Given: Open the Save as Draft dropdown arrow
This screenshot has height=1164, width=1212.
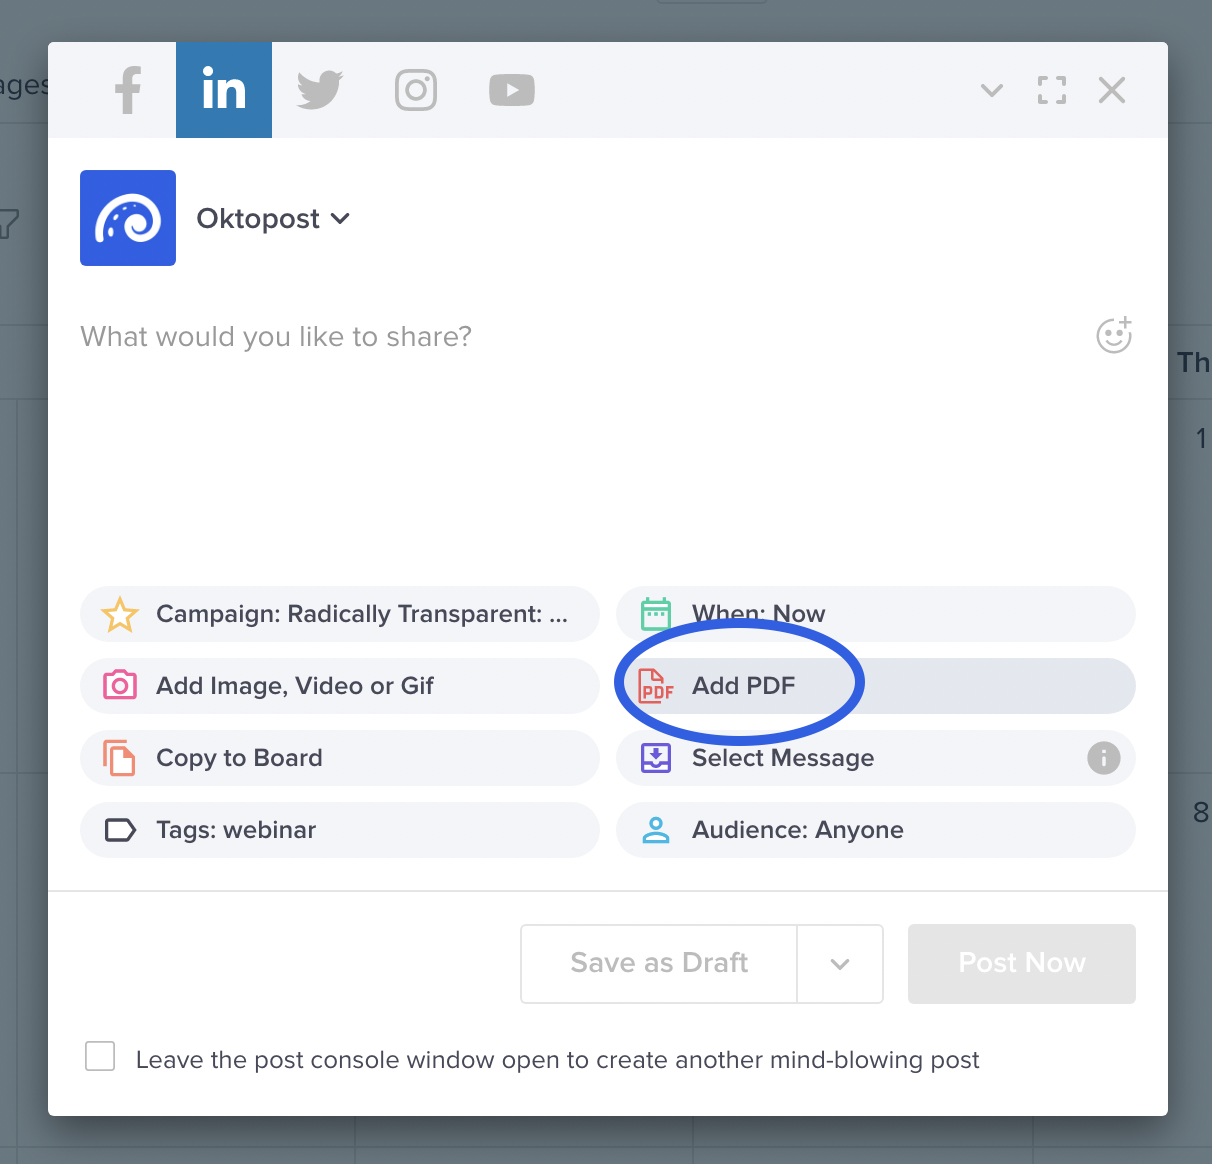Looking at the screenshot, I should click(840, 964).
